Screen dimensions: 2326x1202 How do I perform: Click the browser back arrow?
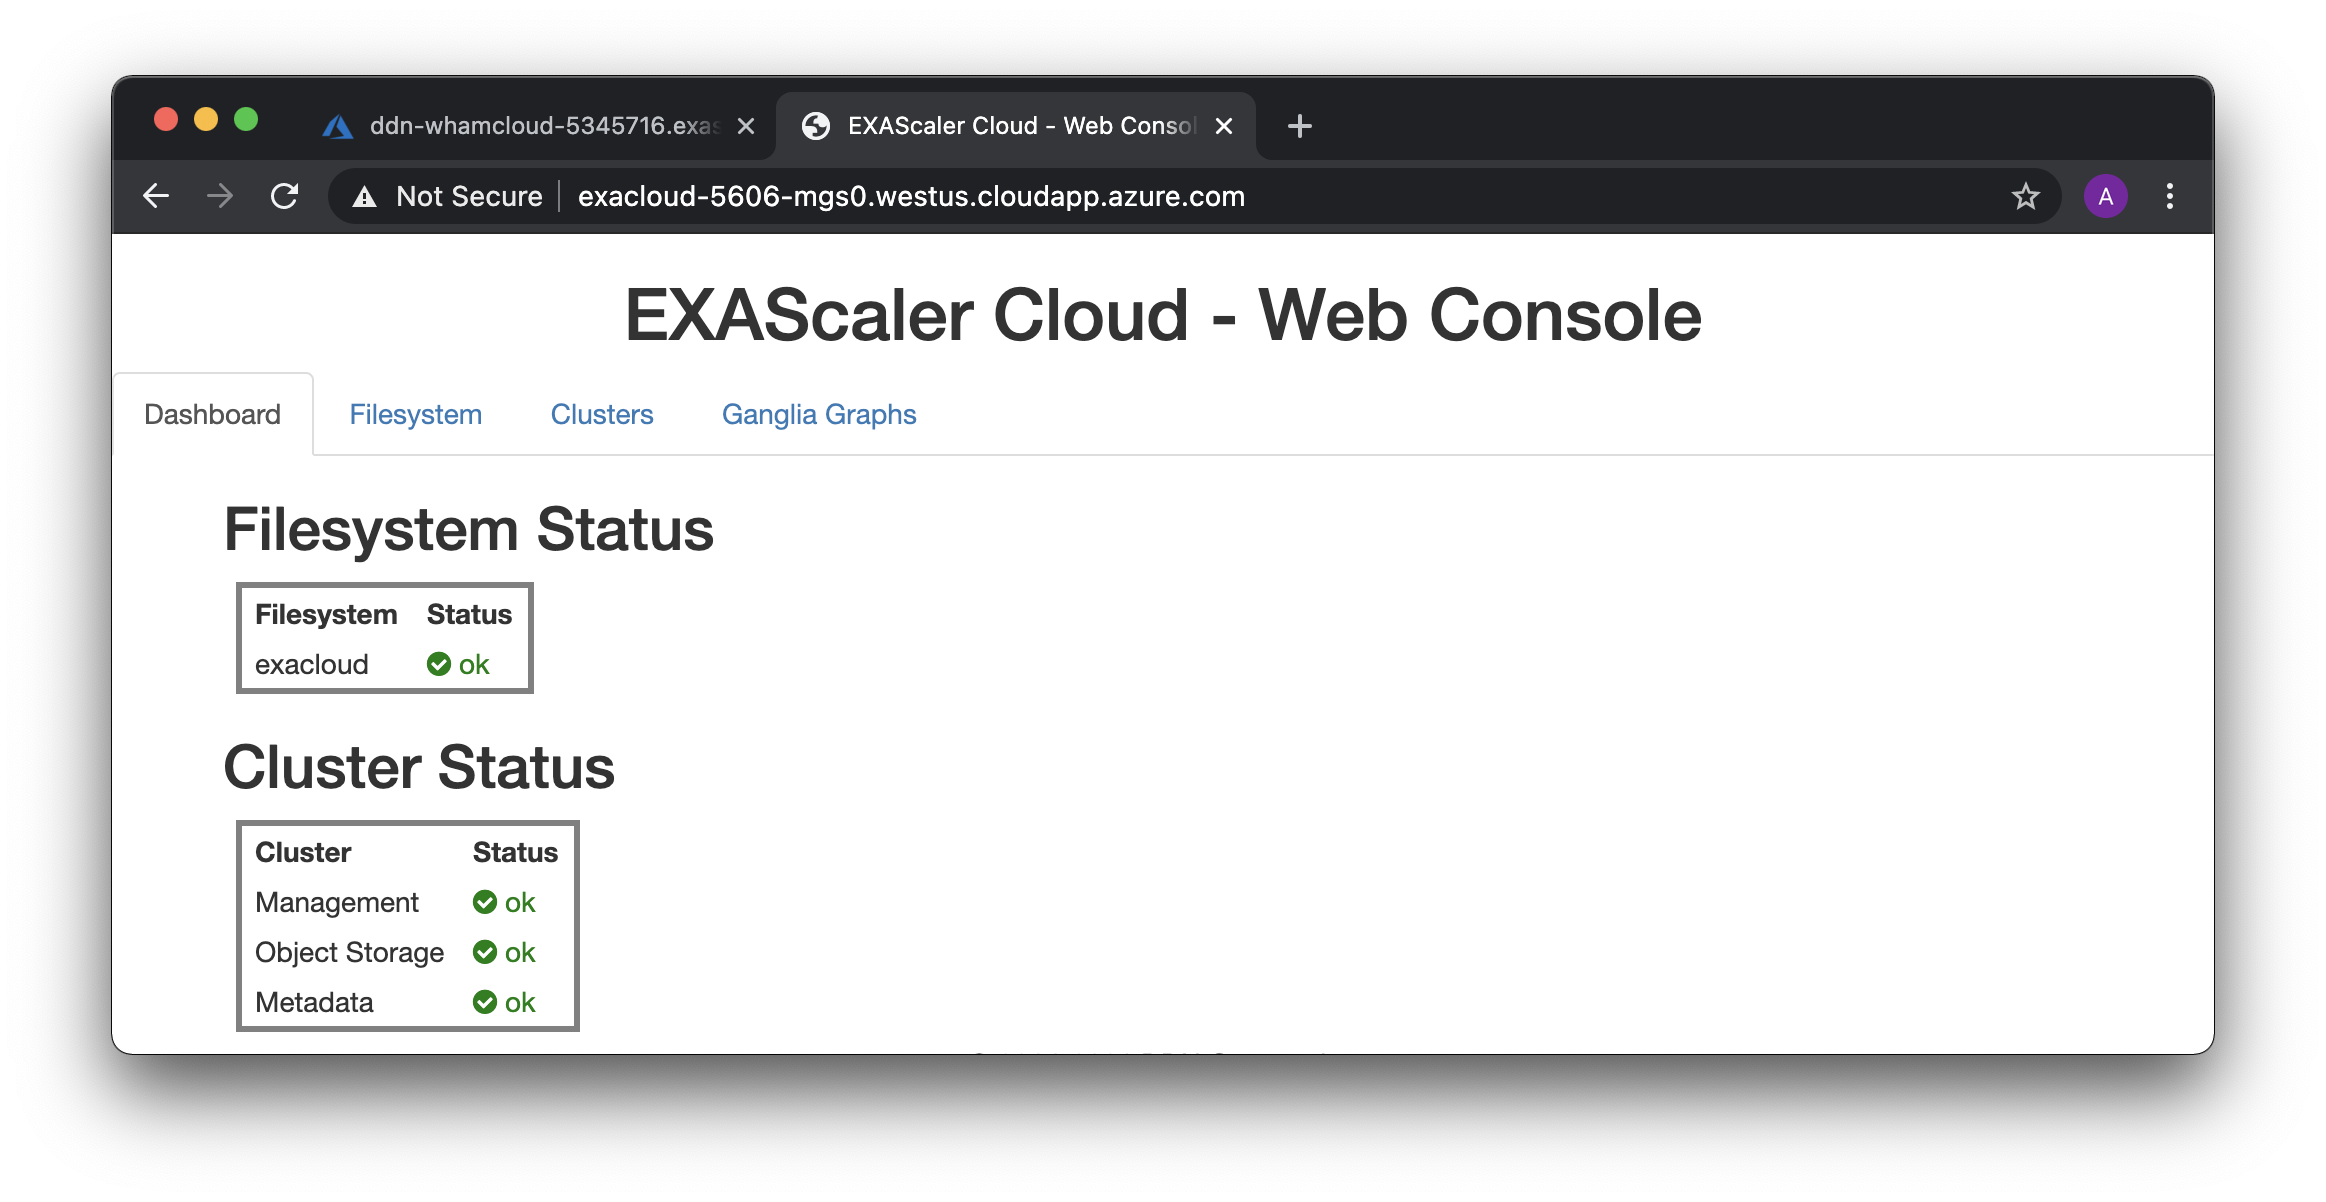156,196
